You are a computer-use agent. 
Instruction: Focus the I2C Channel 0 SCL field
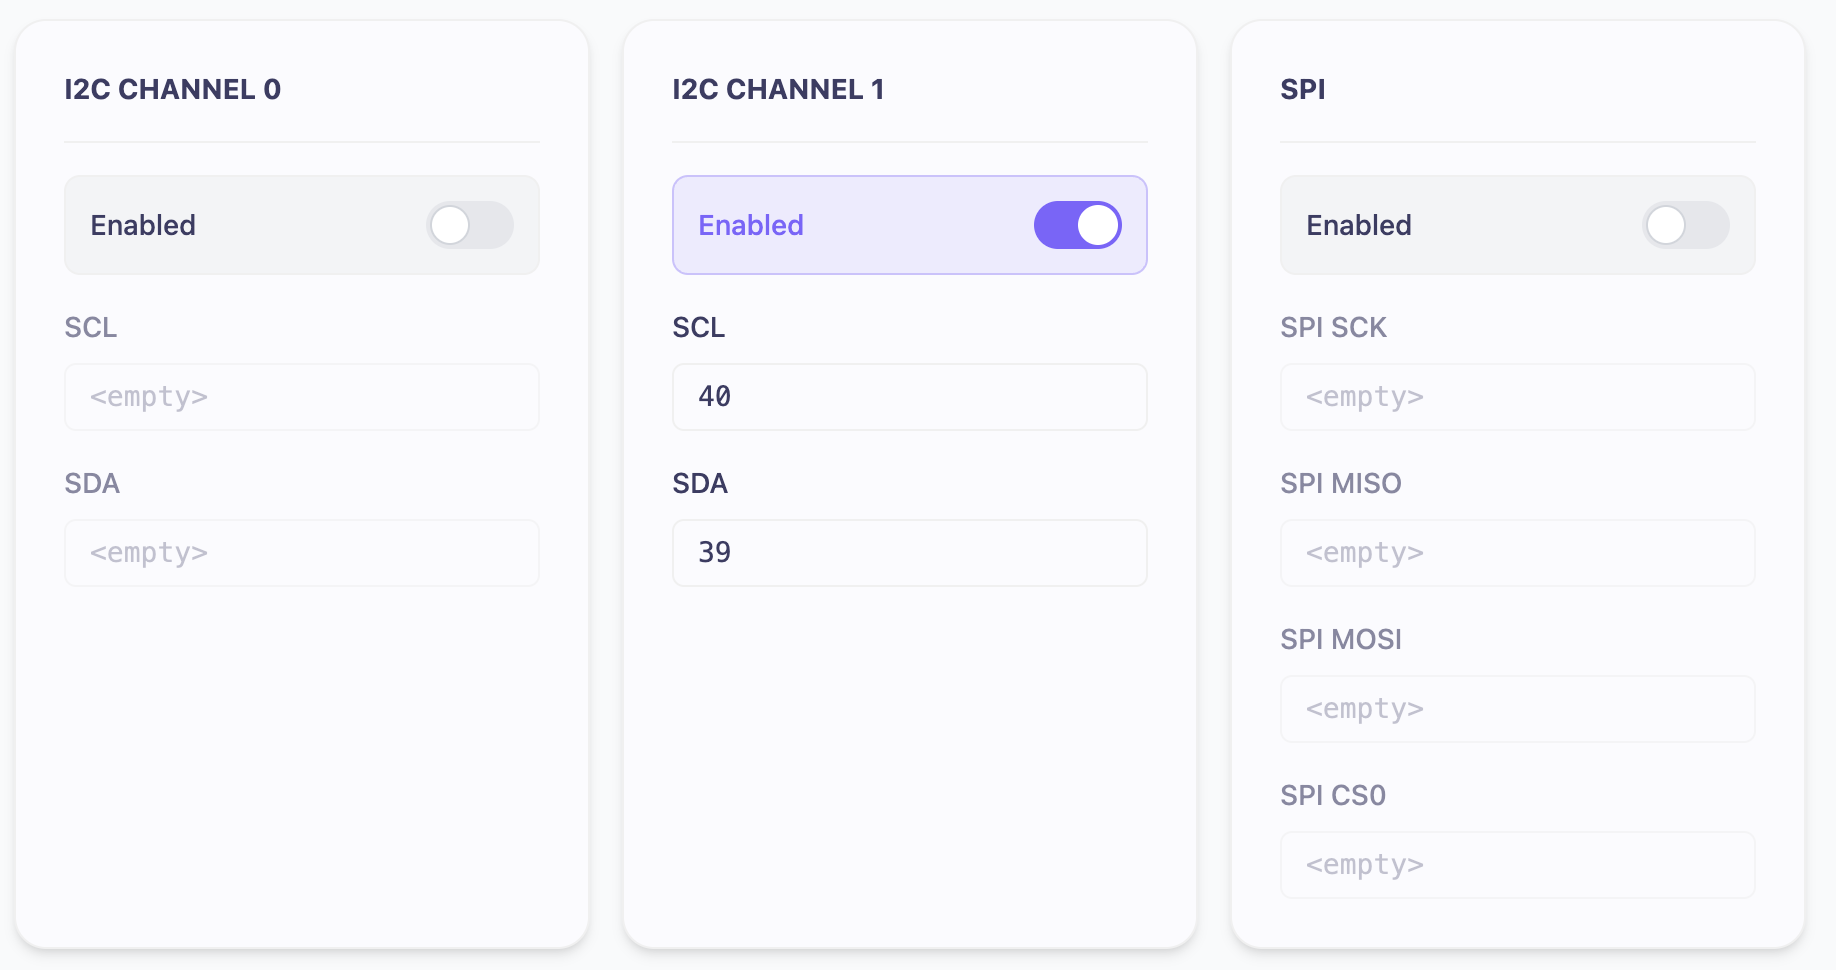pyautogui.click(x=302, y=397)
